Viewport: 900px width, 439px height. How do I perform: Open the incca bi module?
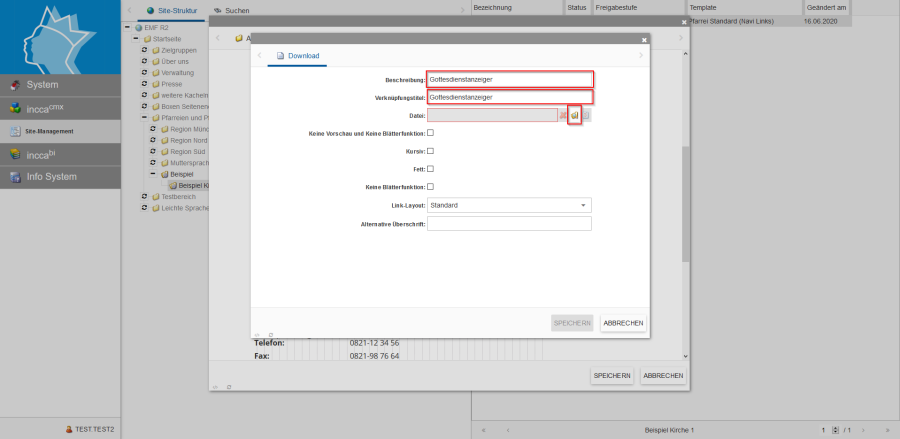60,154
